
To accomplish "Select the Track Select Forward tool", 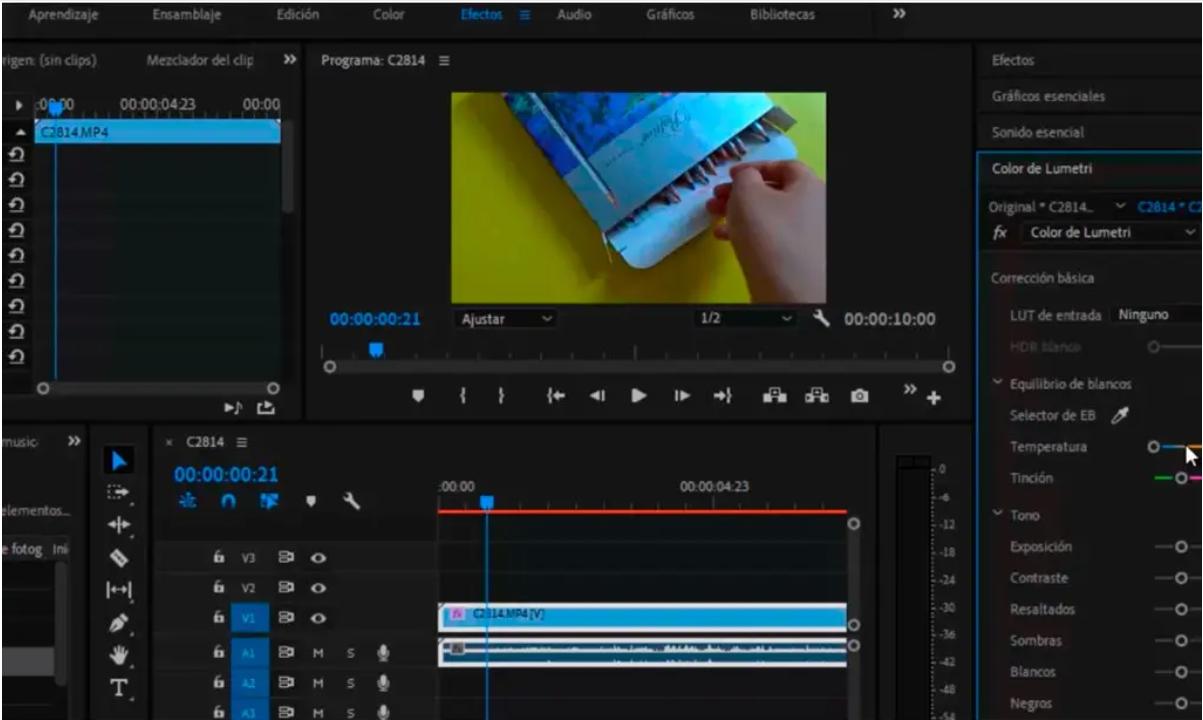I will pyautogui.click(x=119, y=492).
